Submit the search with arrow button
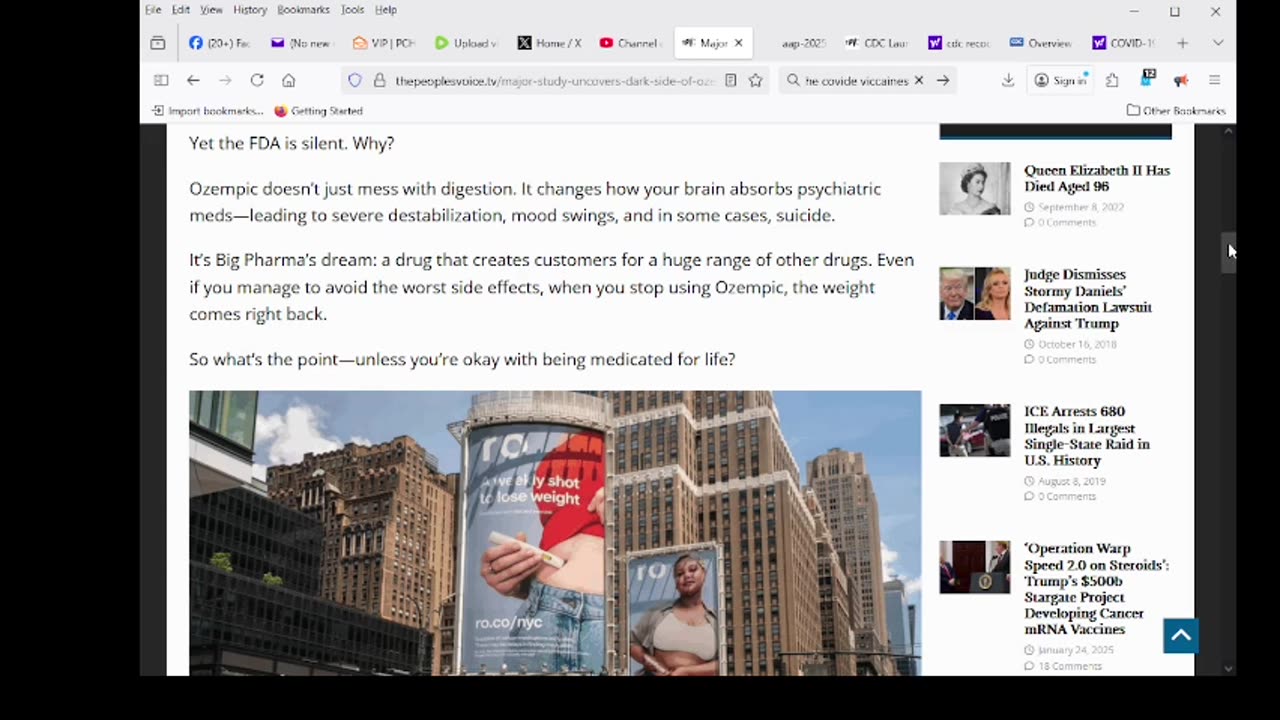This screenshot has width=1280, height=720. click(x=943, y=80)
